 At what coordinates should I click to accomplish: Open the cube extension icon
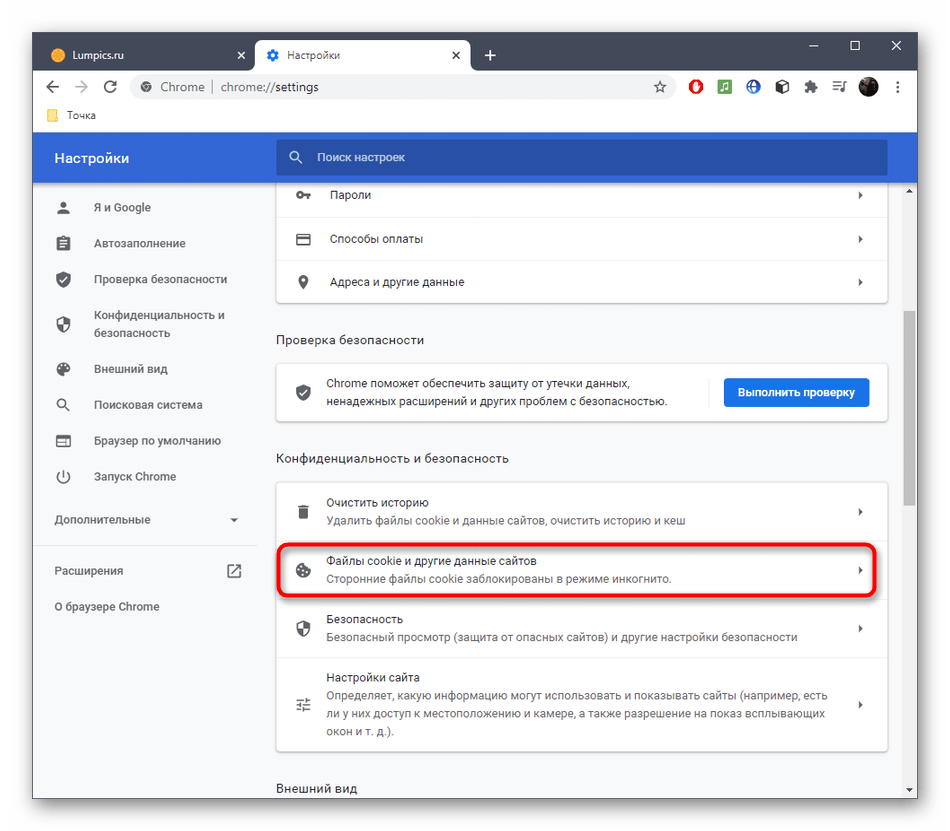pyautogui.click(x=782, y=87)
